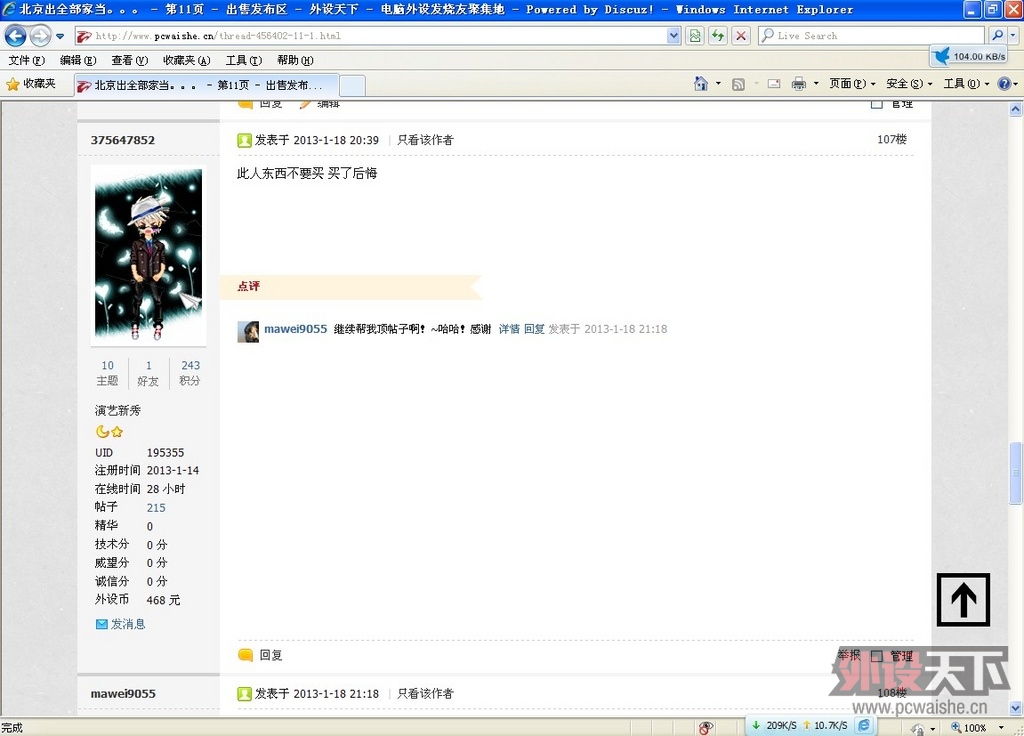
Task: Click the status bar popup blocker icon
Action: pyautogui.click(x=705, y=727)
